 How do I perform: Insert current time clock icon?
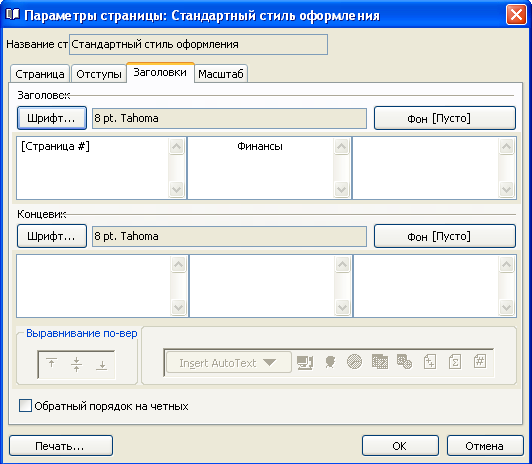pos(355,362)
